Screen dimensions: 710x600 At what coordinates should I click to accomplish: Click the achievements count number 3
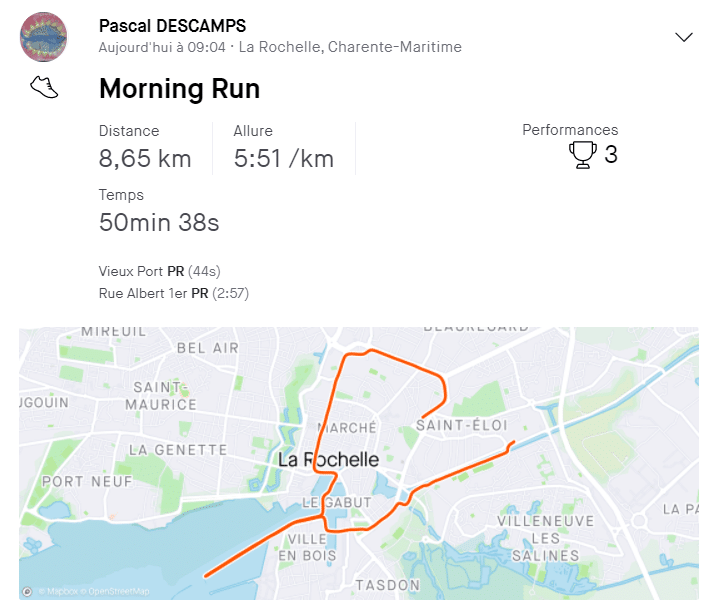[611, 154]
